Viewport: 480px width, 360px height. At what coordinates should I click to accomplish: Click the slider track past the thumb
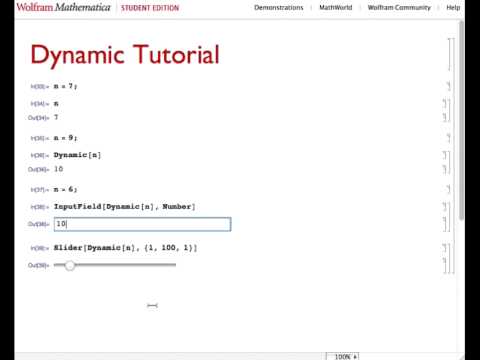point(125,265)
